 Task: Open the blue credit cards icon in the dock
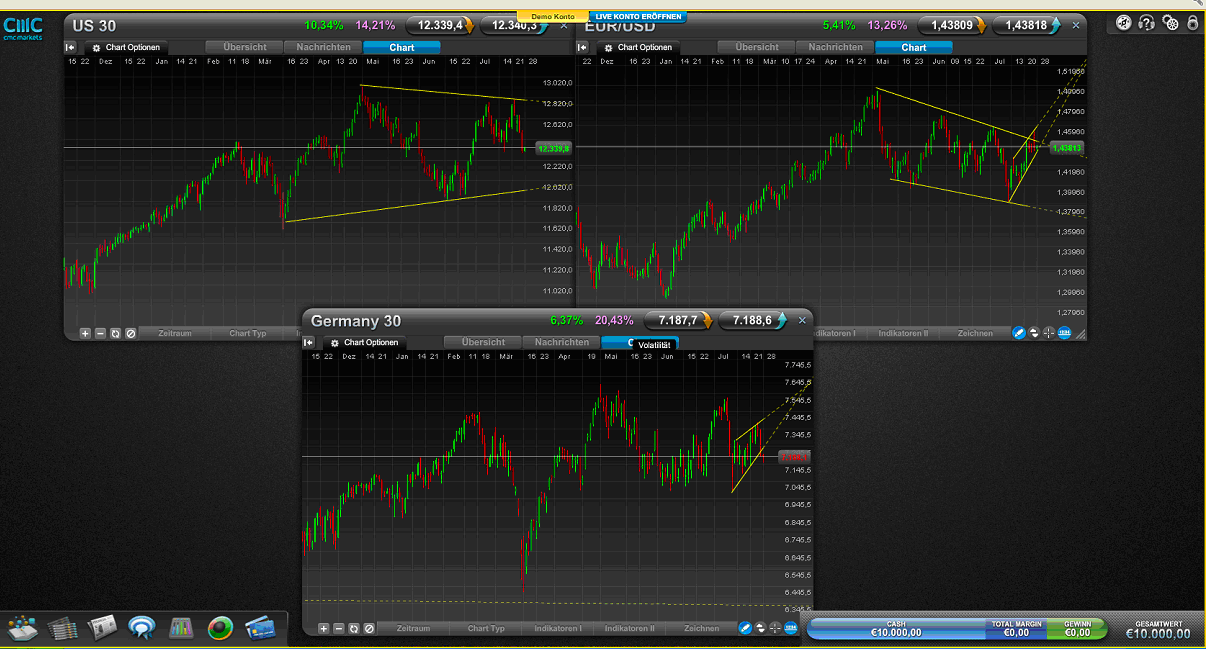pyautogui.click(x=260, y=628)
